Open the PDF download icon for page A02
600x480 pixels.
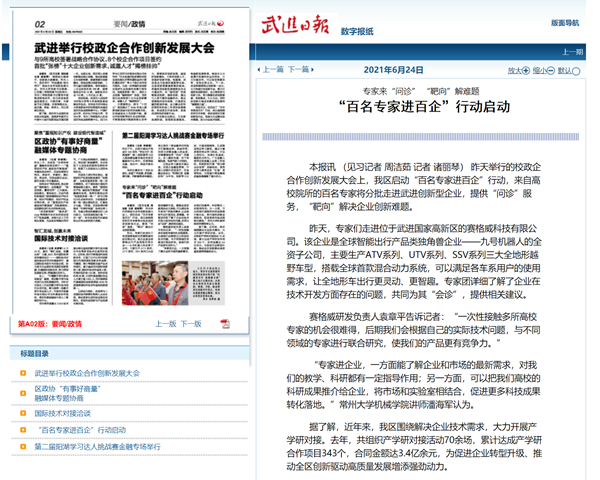tap(224, 324)
